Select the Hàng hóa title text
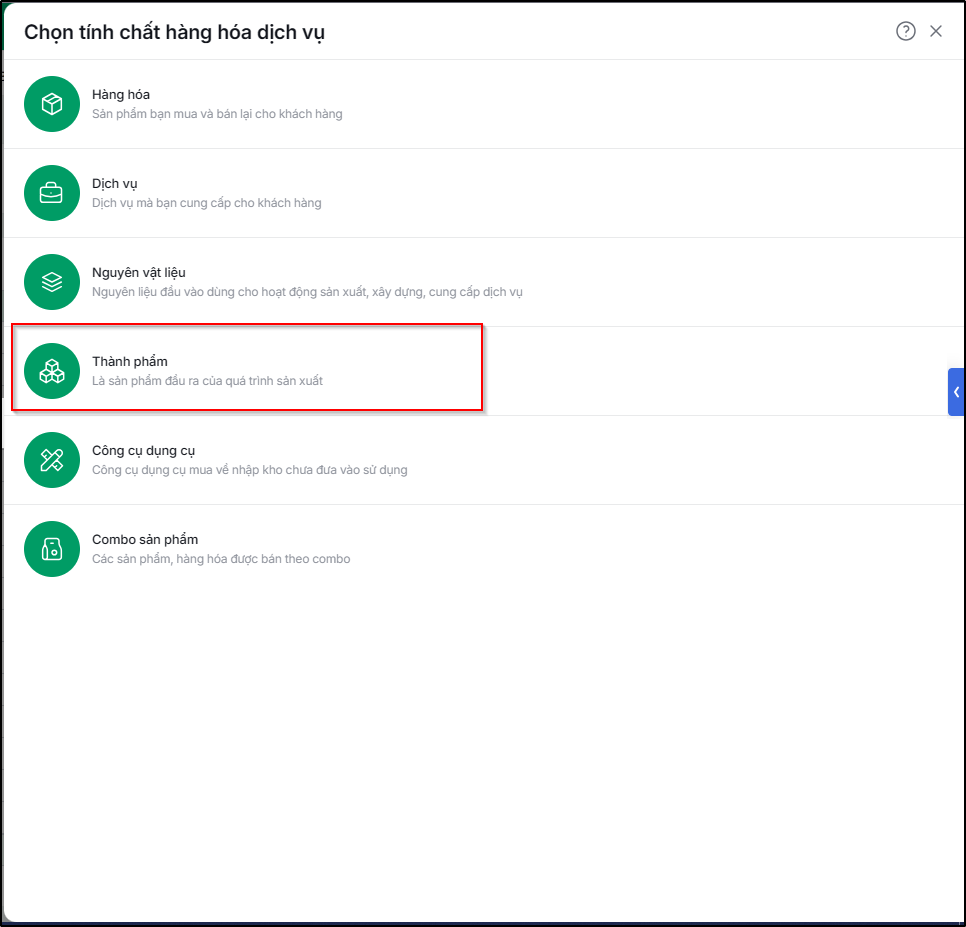 pyautogui.click(x=121, y=94)
